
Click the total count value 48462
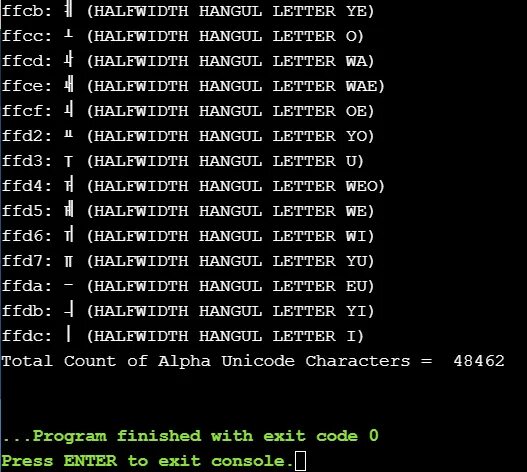coord(479,361)
